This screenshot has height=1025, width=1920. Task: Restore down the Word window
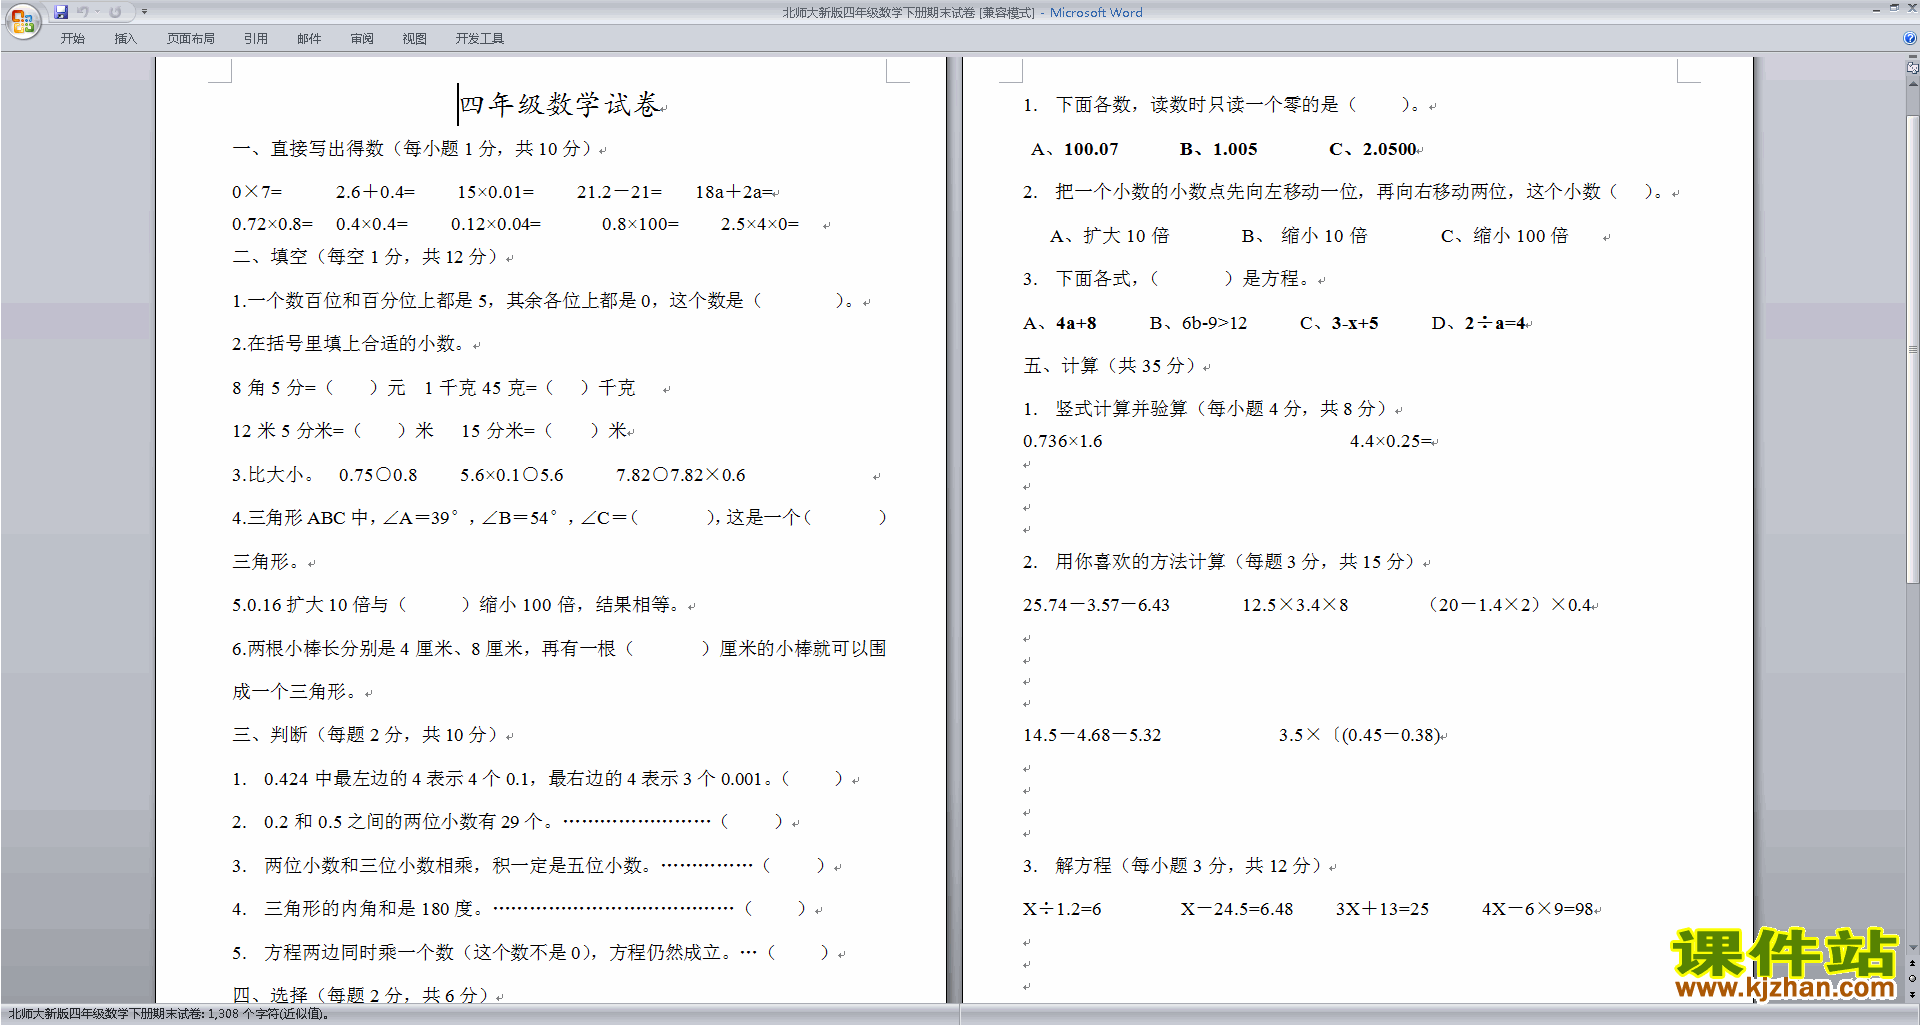(x=1894, y=8)
